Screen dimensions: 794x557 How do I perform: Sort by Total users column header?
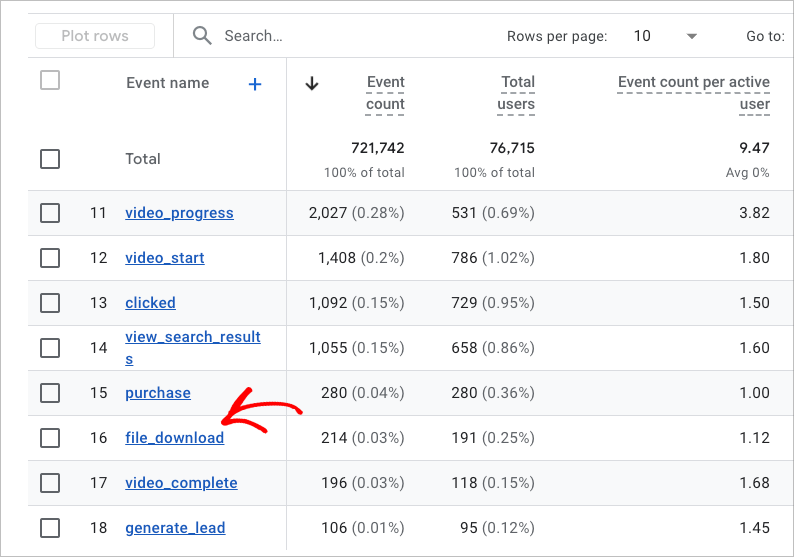click(x=517, y=93)
